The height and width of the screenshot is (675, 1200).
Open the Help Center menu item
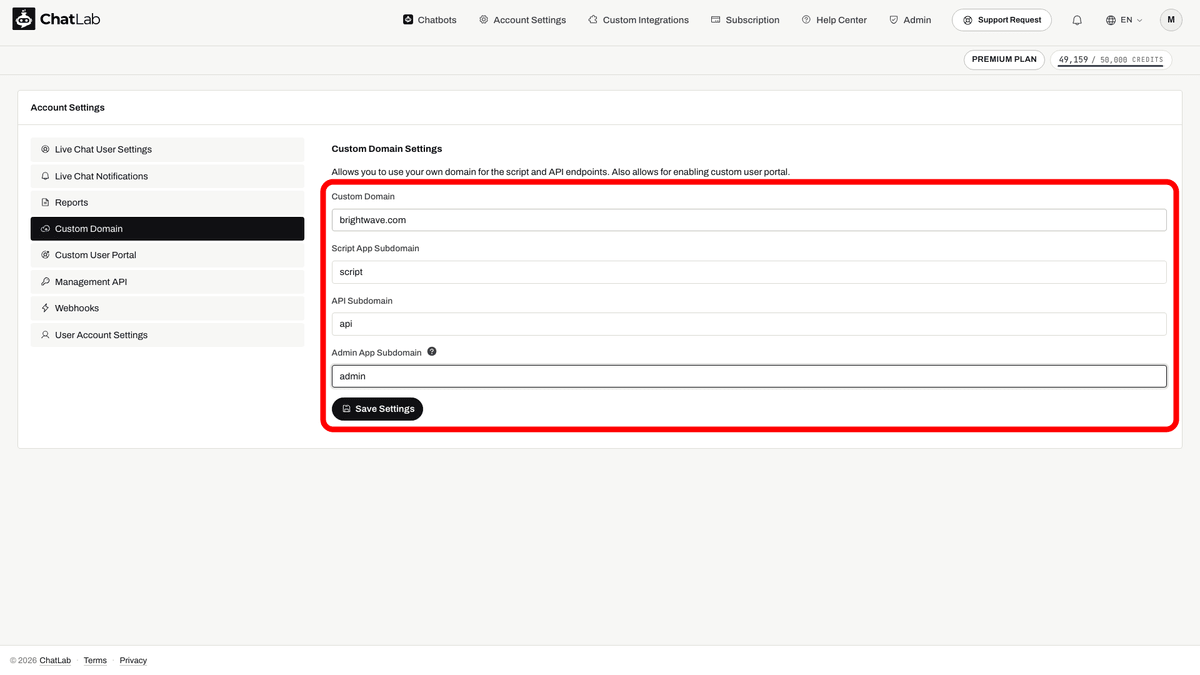point(834,20)
